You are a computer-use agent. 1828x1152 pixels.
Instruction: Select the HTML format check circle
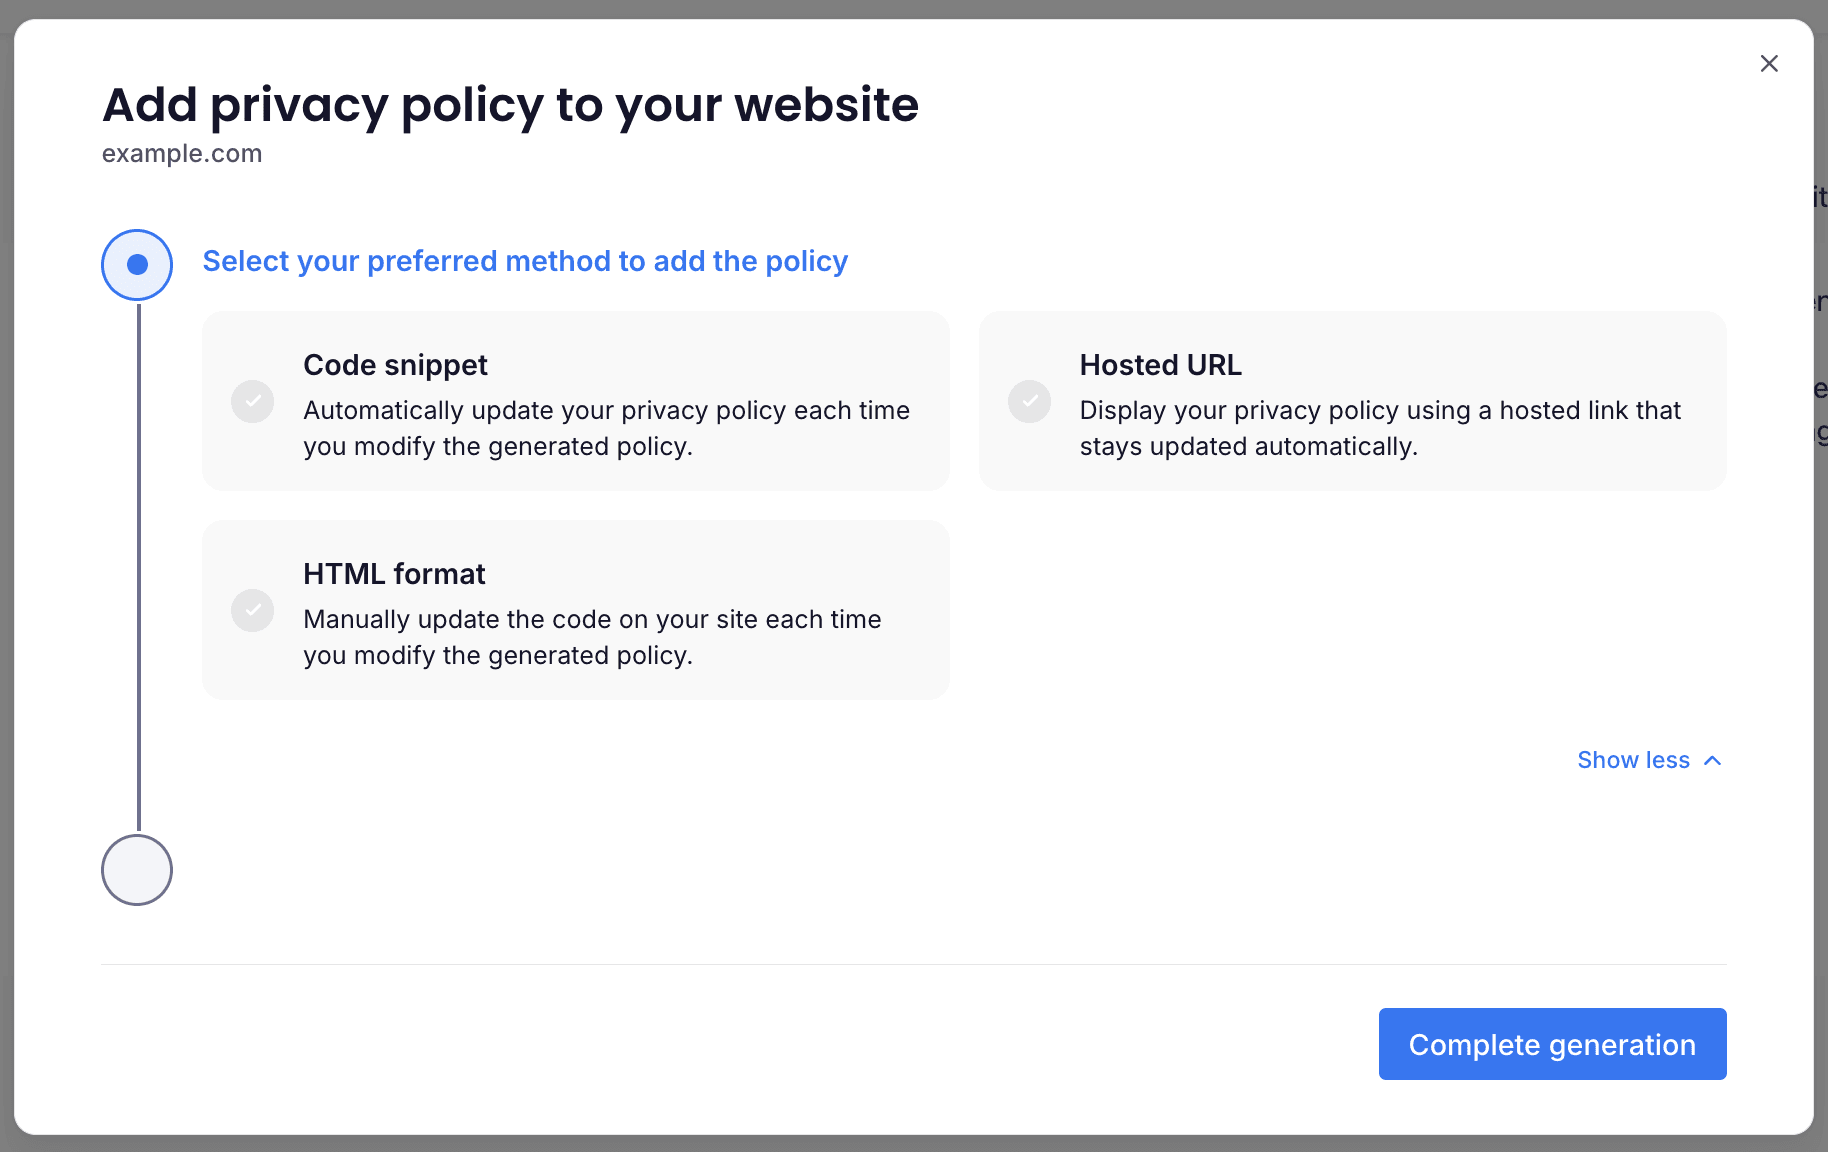(x=253, y=611)
